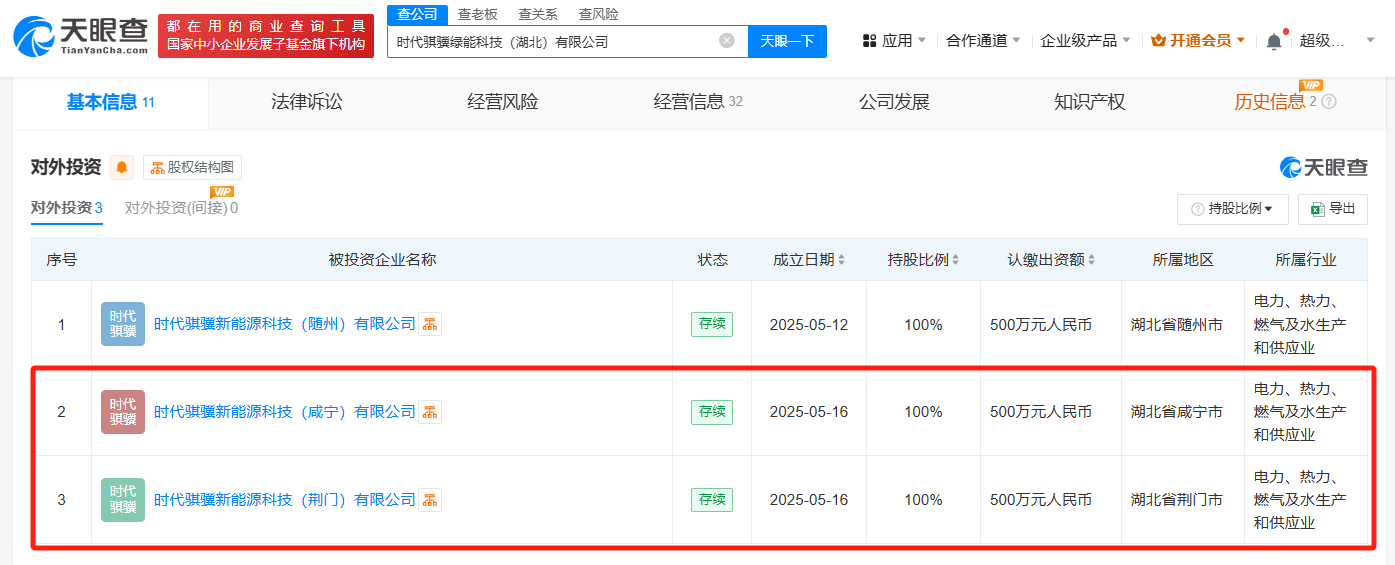Open equity chart icon for 咸宁 company

pos(430,412)
